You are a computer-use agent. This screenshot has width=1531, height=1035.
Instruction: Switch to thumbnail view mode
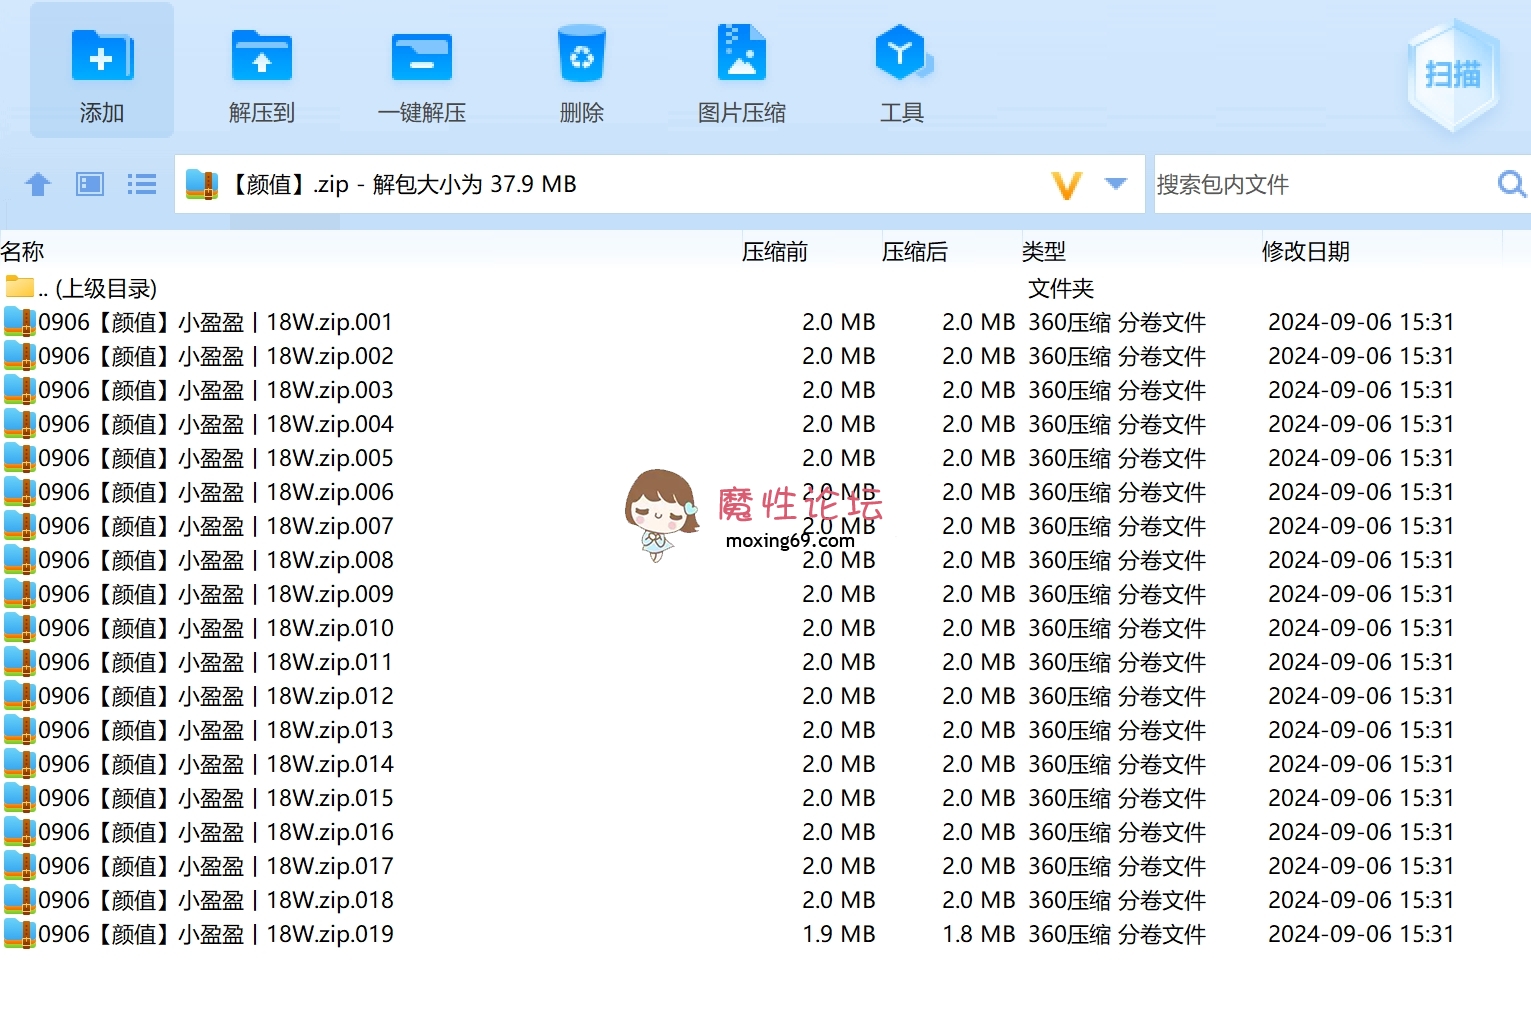click(x=89, y=184)
